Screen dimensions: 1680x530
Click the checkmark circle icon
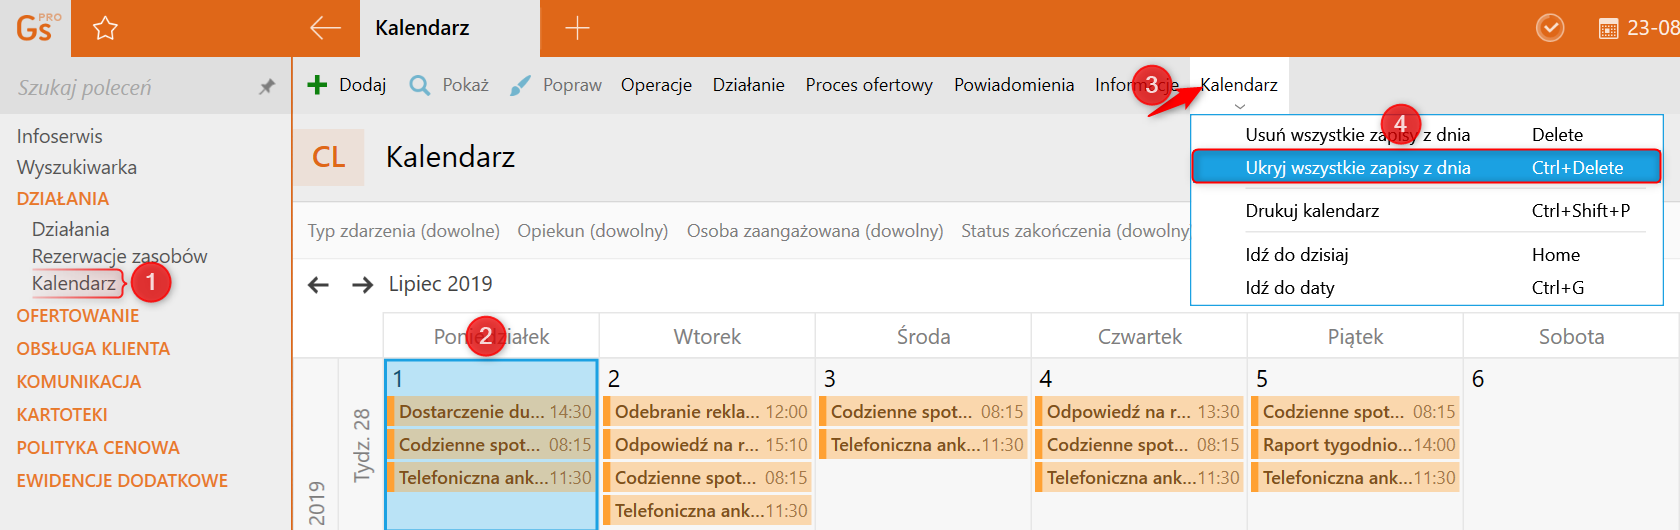(x=1550, y=28)
